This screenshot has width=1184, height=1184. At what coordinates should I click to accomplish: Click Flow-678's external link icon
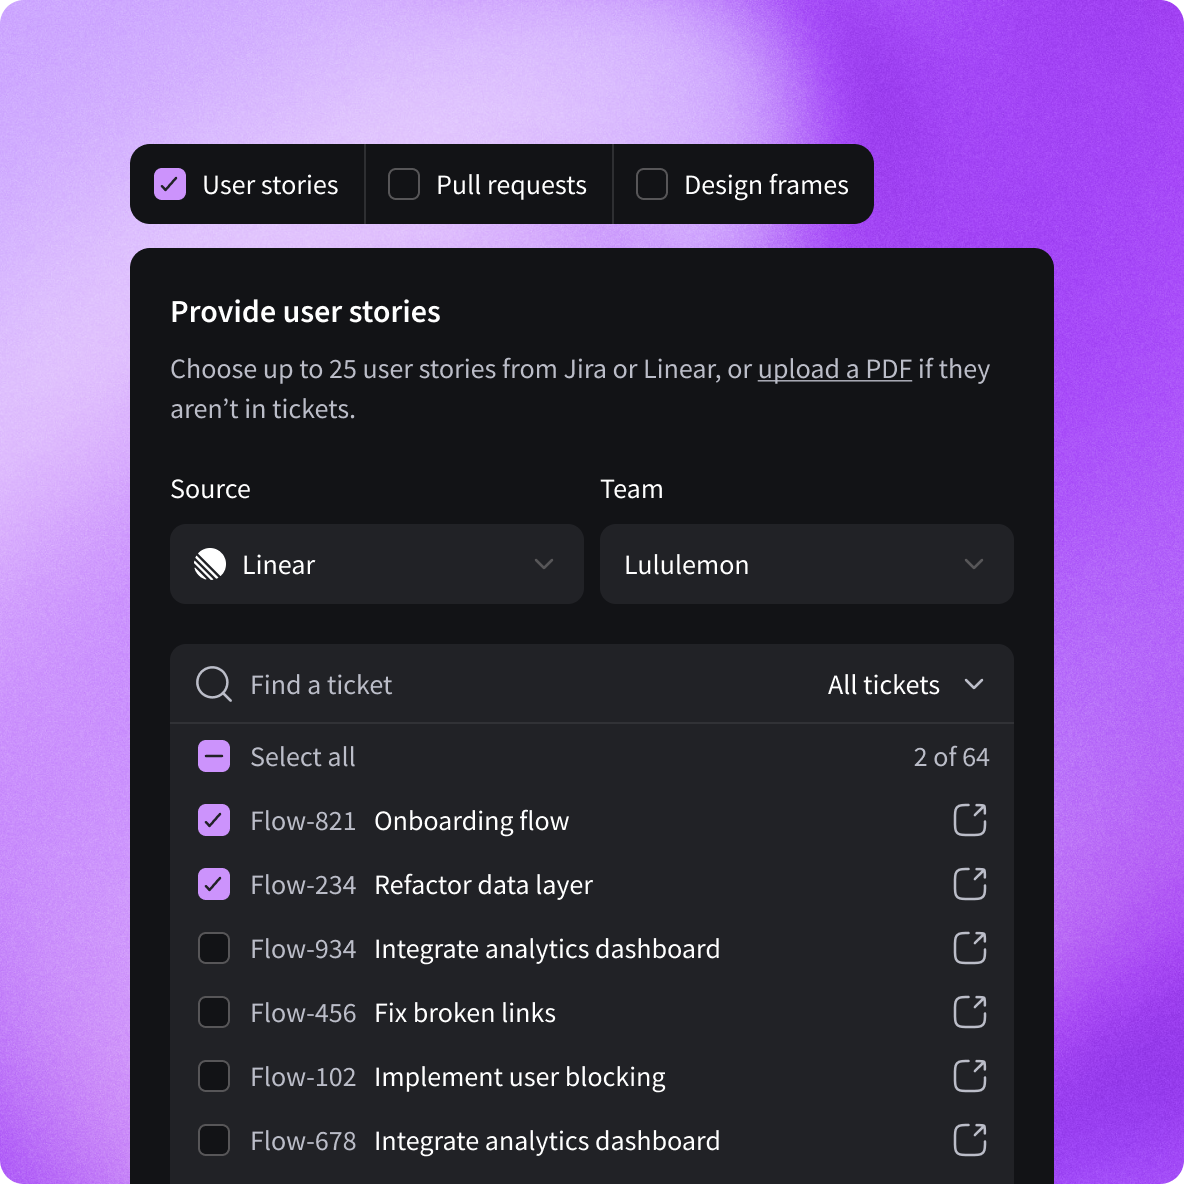[969, 1140]
